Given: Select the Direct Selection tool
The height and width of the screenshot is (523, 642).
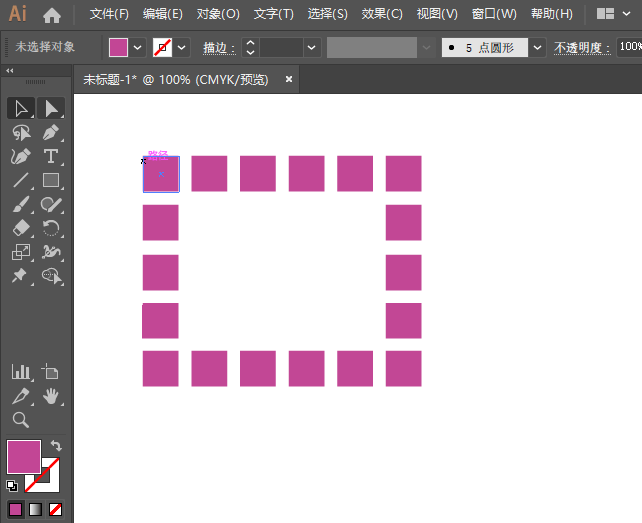Looking at the screenshot, I should [x=51, y=108].
